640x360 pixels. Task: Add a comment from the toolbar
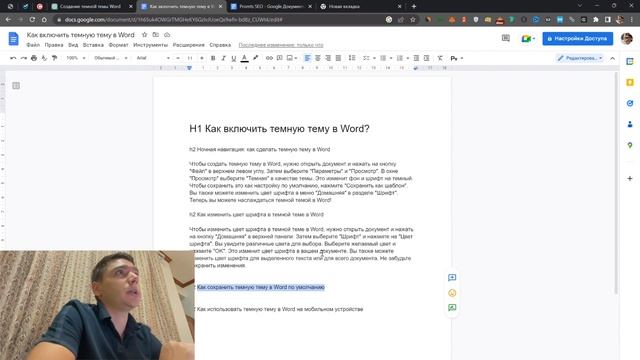coord(280,58)
